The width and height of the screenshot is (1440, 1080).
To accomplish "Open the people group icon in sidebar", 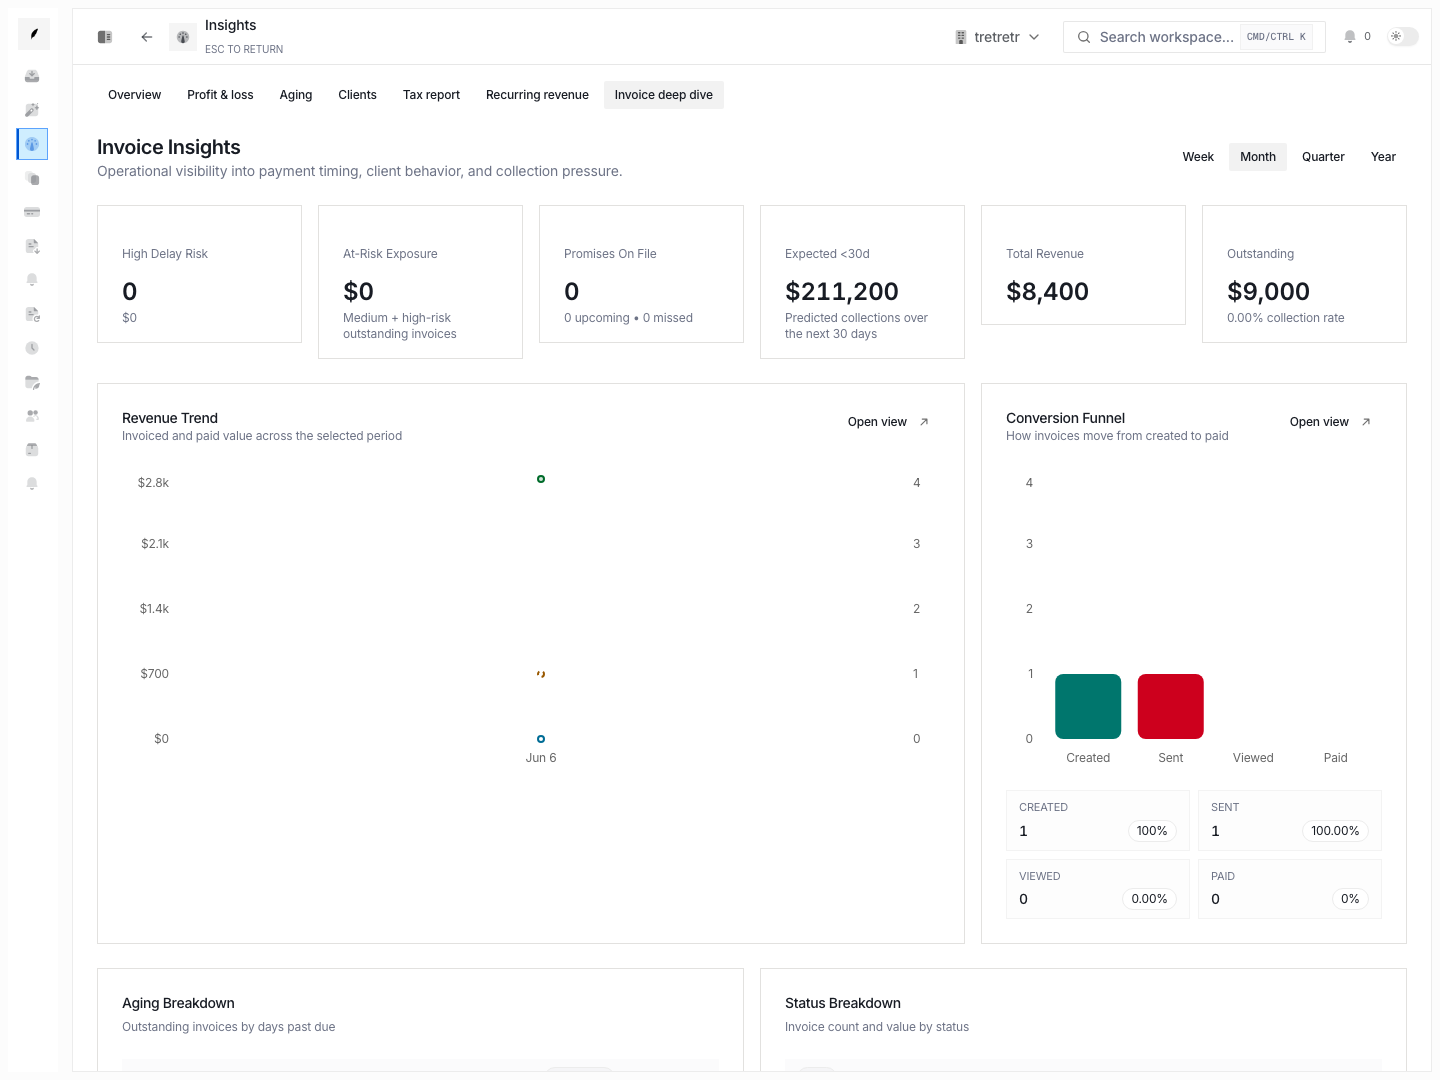I will tap(32, 415).
